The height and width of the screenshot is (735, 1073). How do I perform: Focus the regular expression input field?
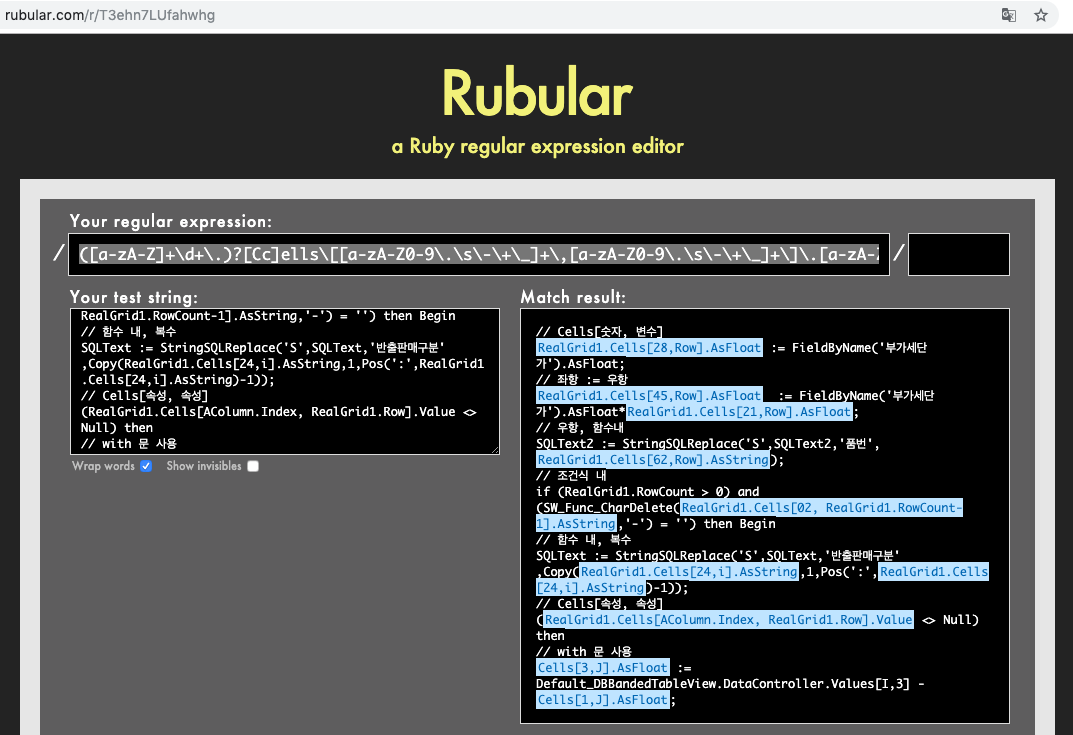479,255
